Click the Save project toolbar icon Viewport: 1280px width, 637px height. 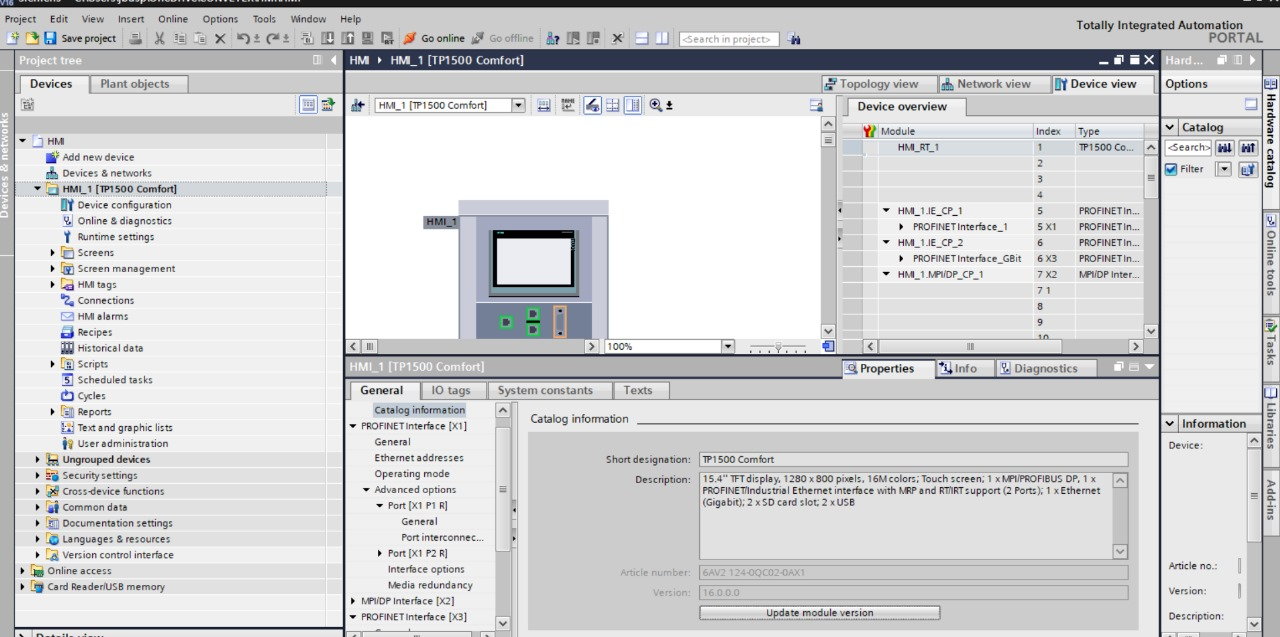[x=52, y=39]
